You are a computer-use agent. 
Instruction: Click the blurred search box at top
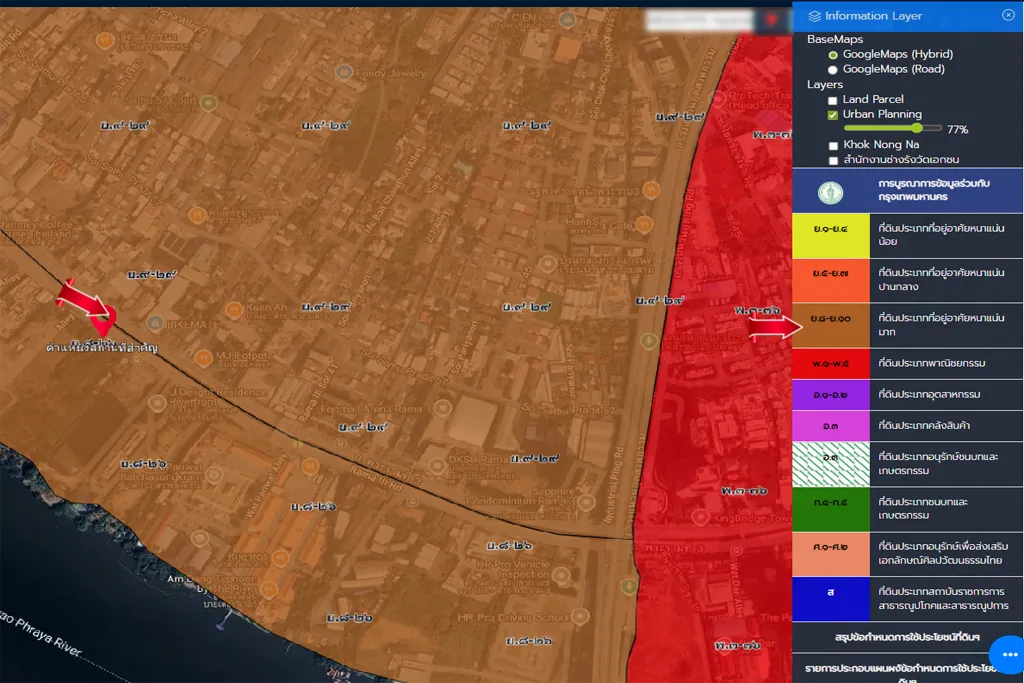[x=698, y=20]
